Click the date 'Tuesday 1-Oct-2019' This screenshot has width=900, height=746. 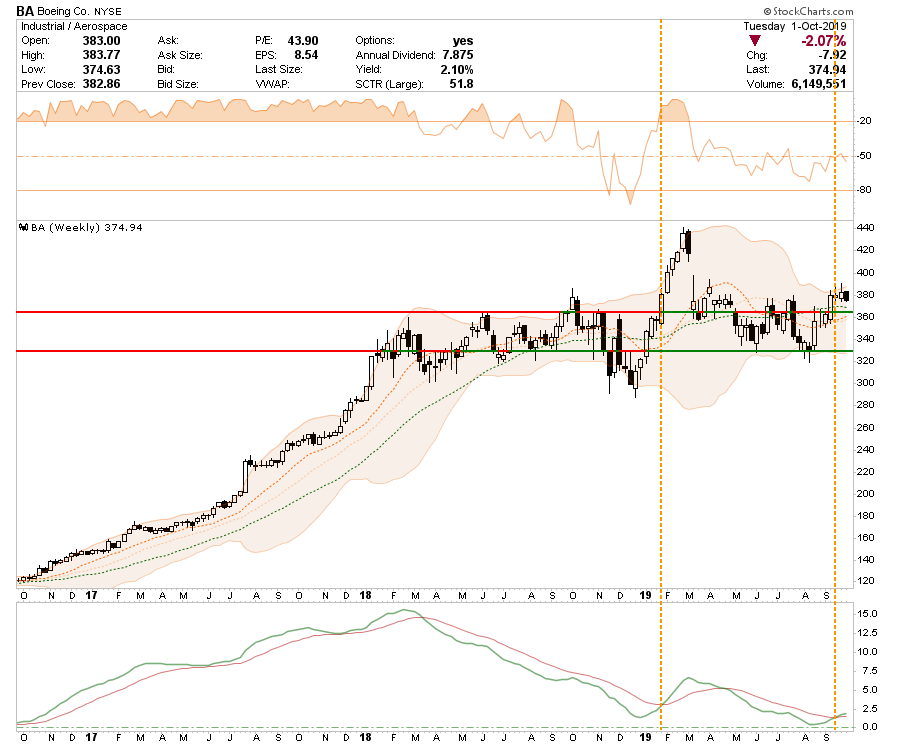795,26
